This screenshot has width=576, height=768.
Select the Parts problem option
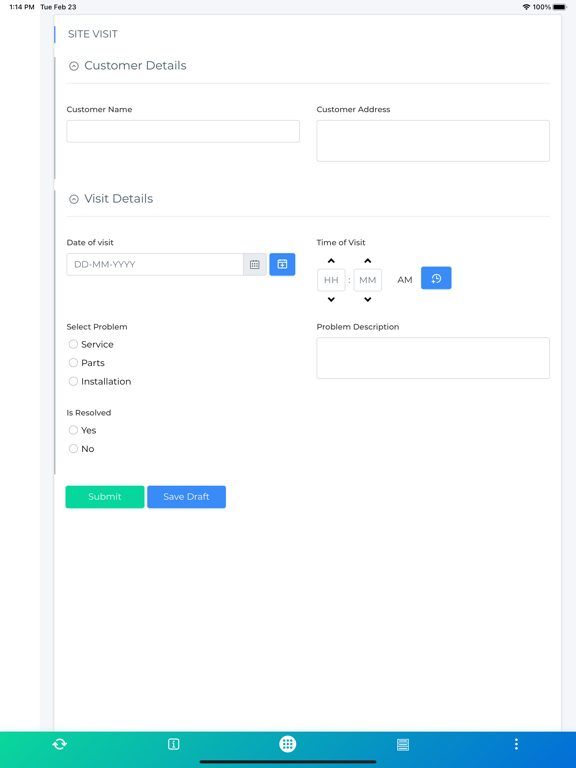pos(73,363)
